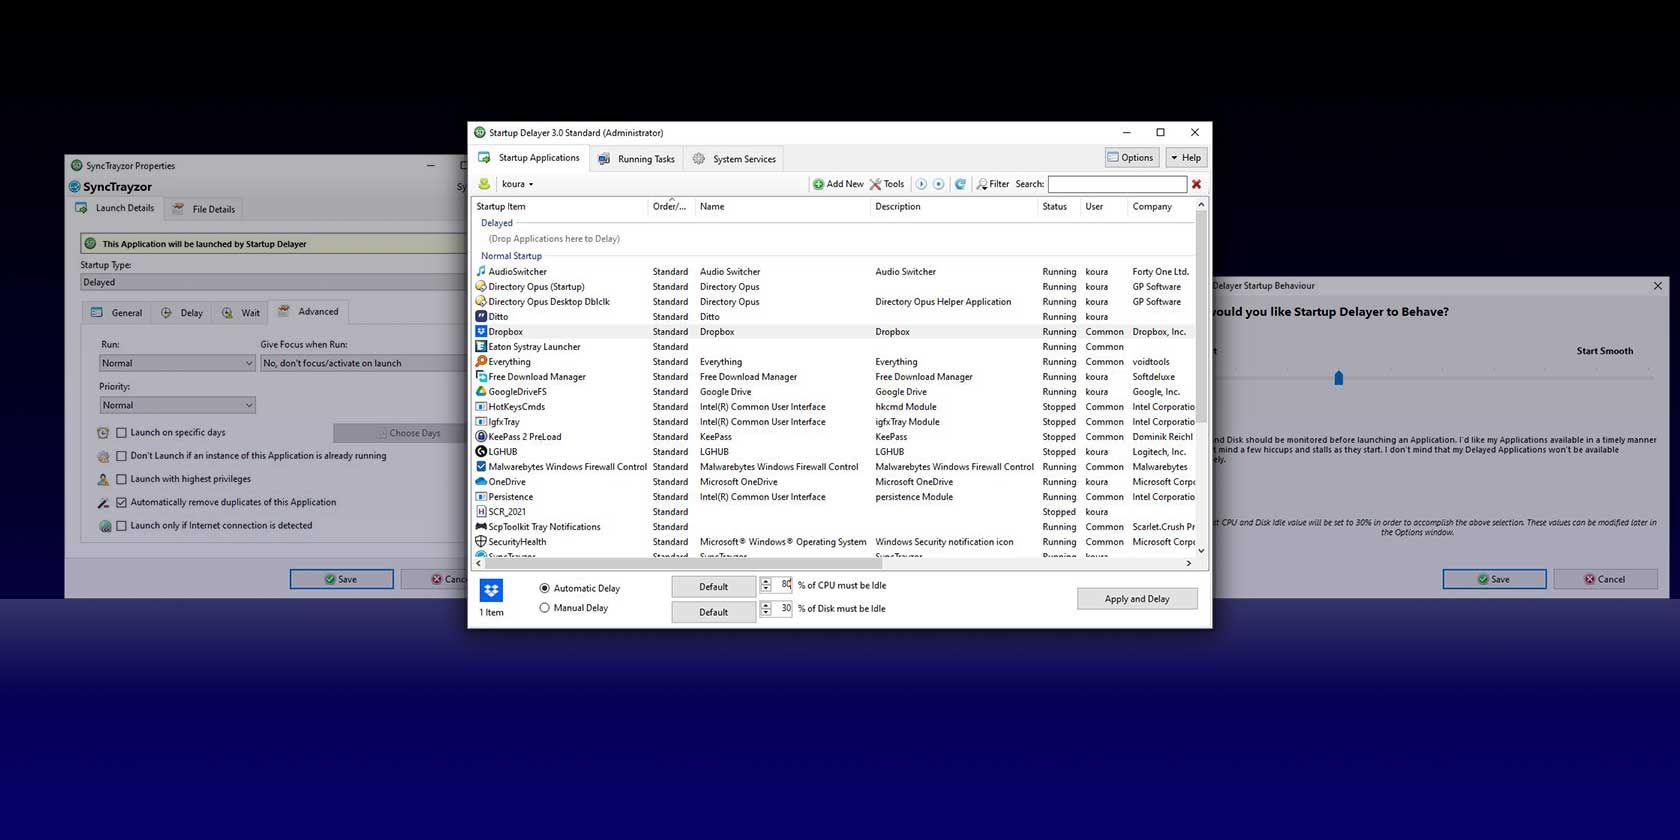
Task: Open the Delay tab in SyncTrayzor Properties
Action: (182, 313)
